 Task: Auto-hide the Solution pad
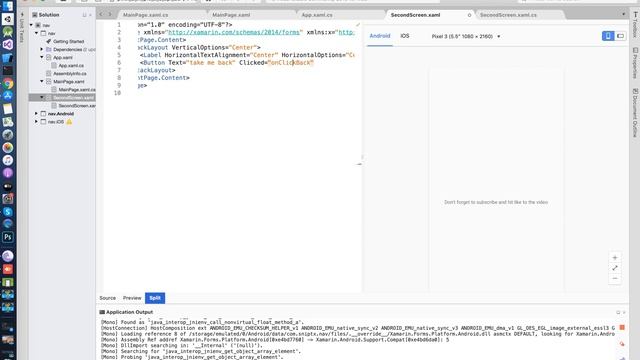coord(84,15)
